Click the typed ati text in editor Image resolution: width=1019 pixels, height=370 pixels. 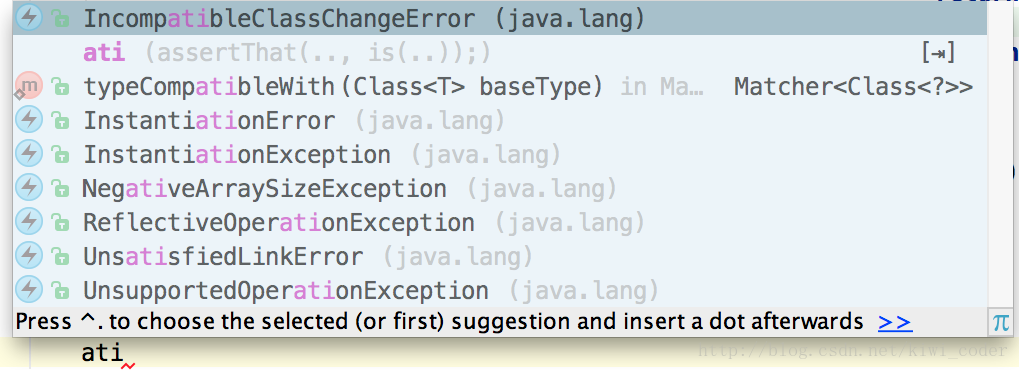tap(102, 353)
